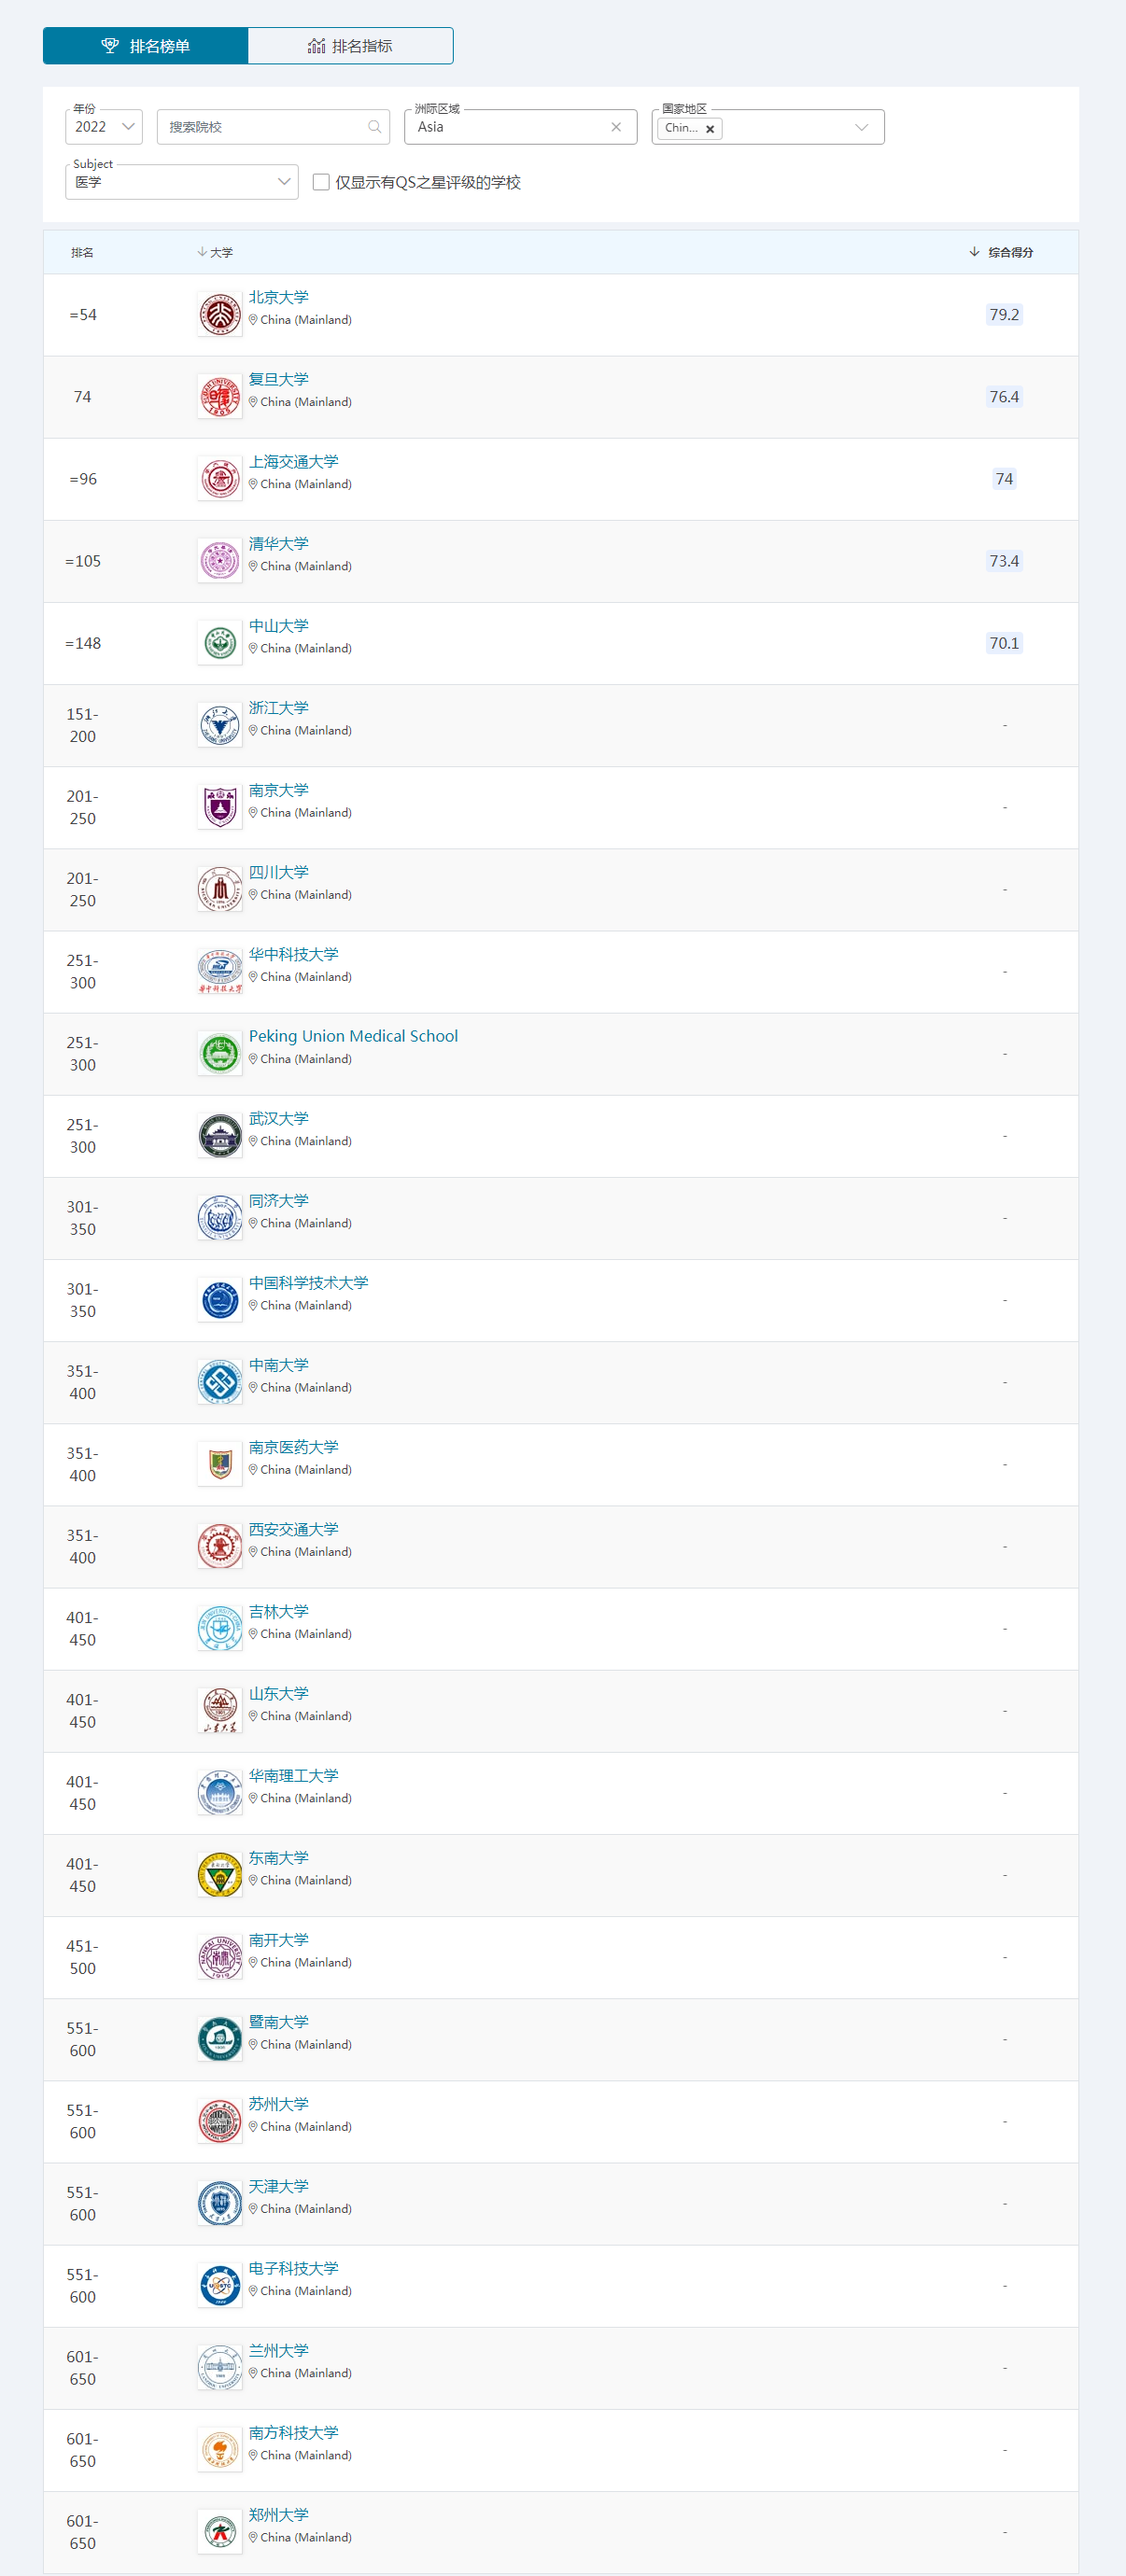Open the 排名指标 tab
The width and height of the screenshot is (1126, 2576).
point(350,46)
